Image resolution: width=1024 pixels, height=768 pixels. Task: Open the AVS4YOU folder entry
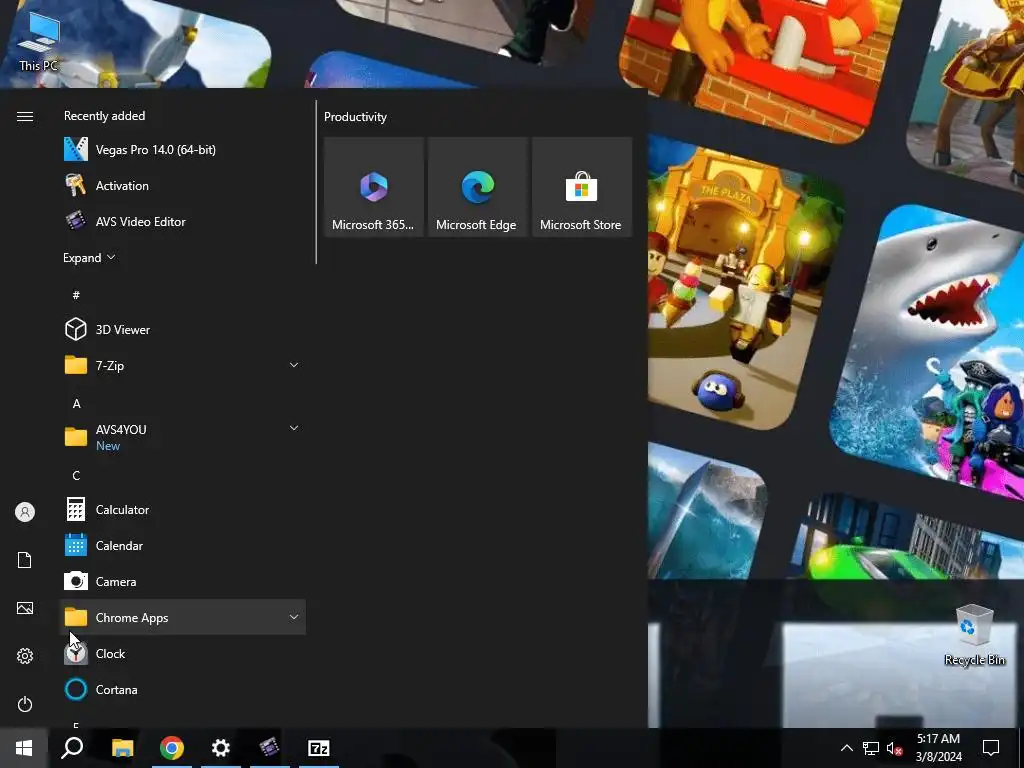182,437
